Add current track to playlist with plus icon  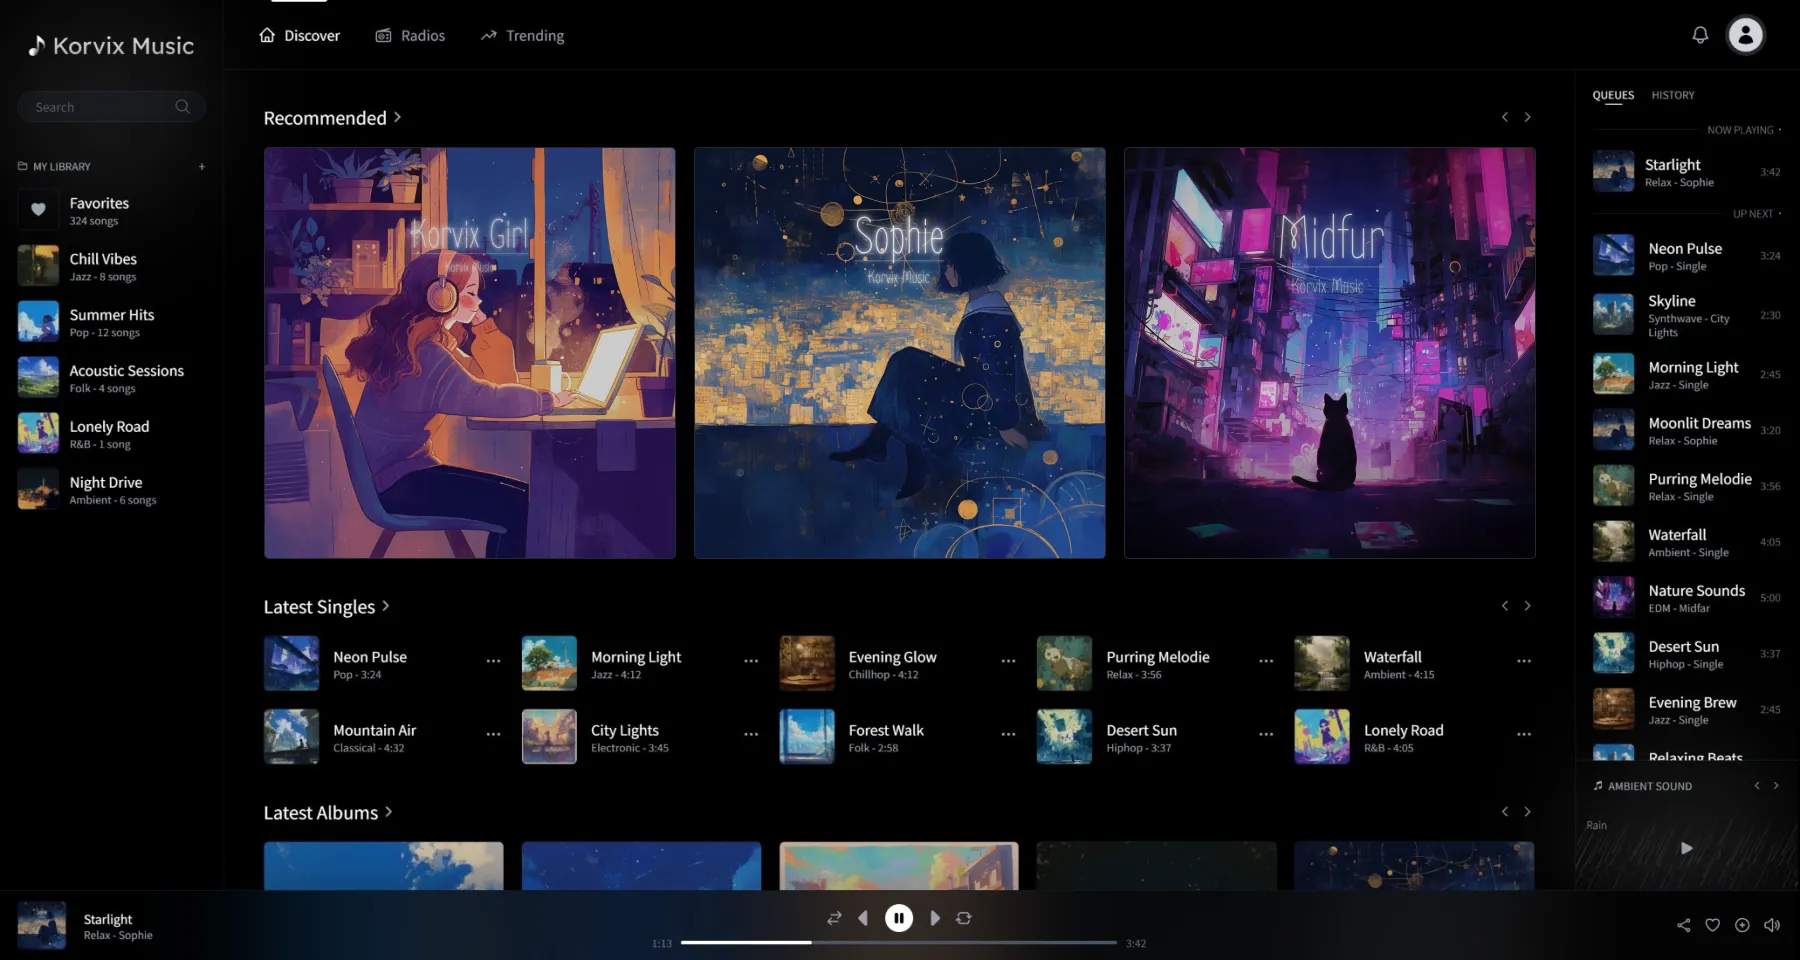(1743, 925)
